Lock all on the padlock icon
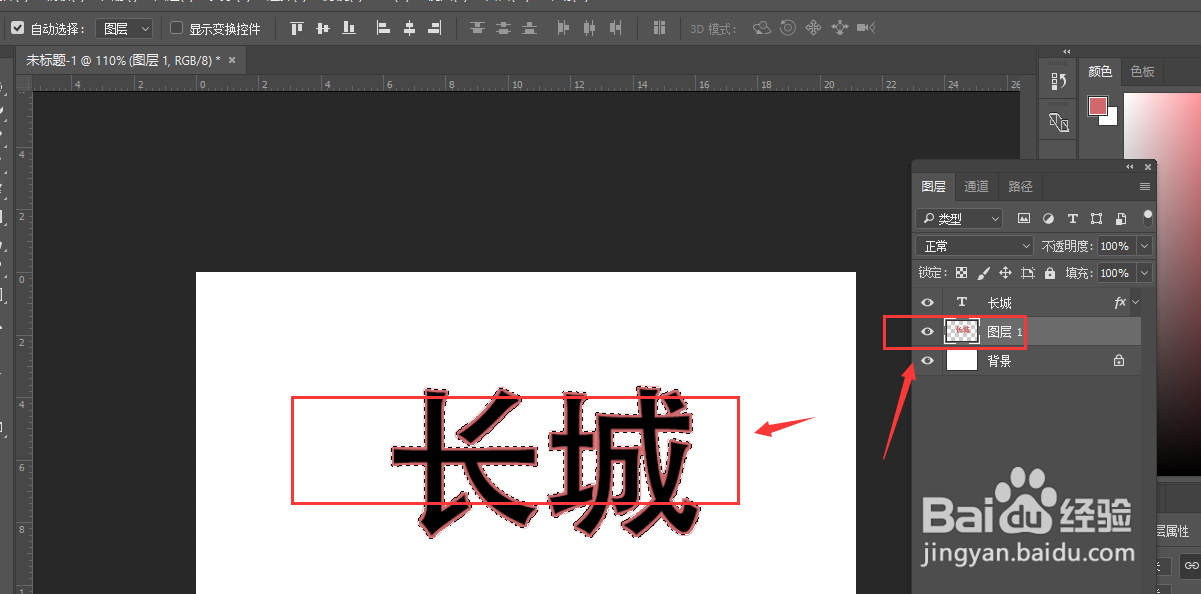This screenshot has width=1201, height=594. click(x=1050, y=273)
